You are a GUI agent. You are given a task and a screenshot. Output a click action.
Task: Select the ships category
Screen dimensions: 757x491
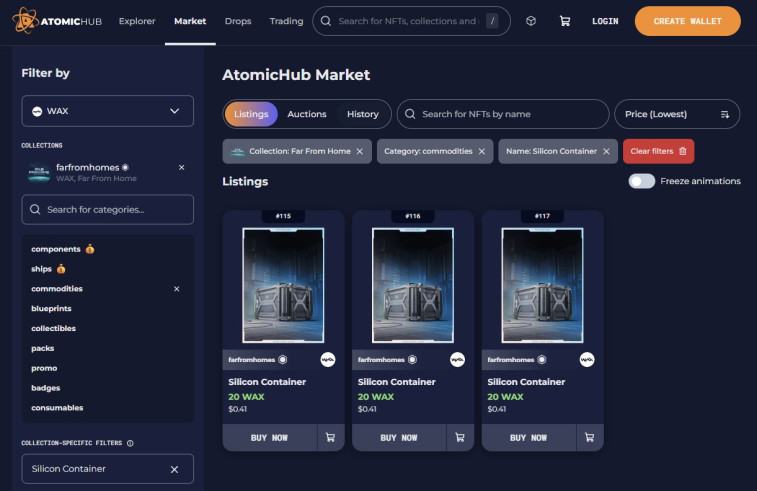[42, 269]
